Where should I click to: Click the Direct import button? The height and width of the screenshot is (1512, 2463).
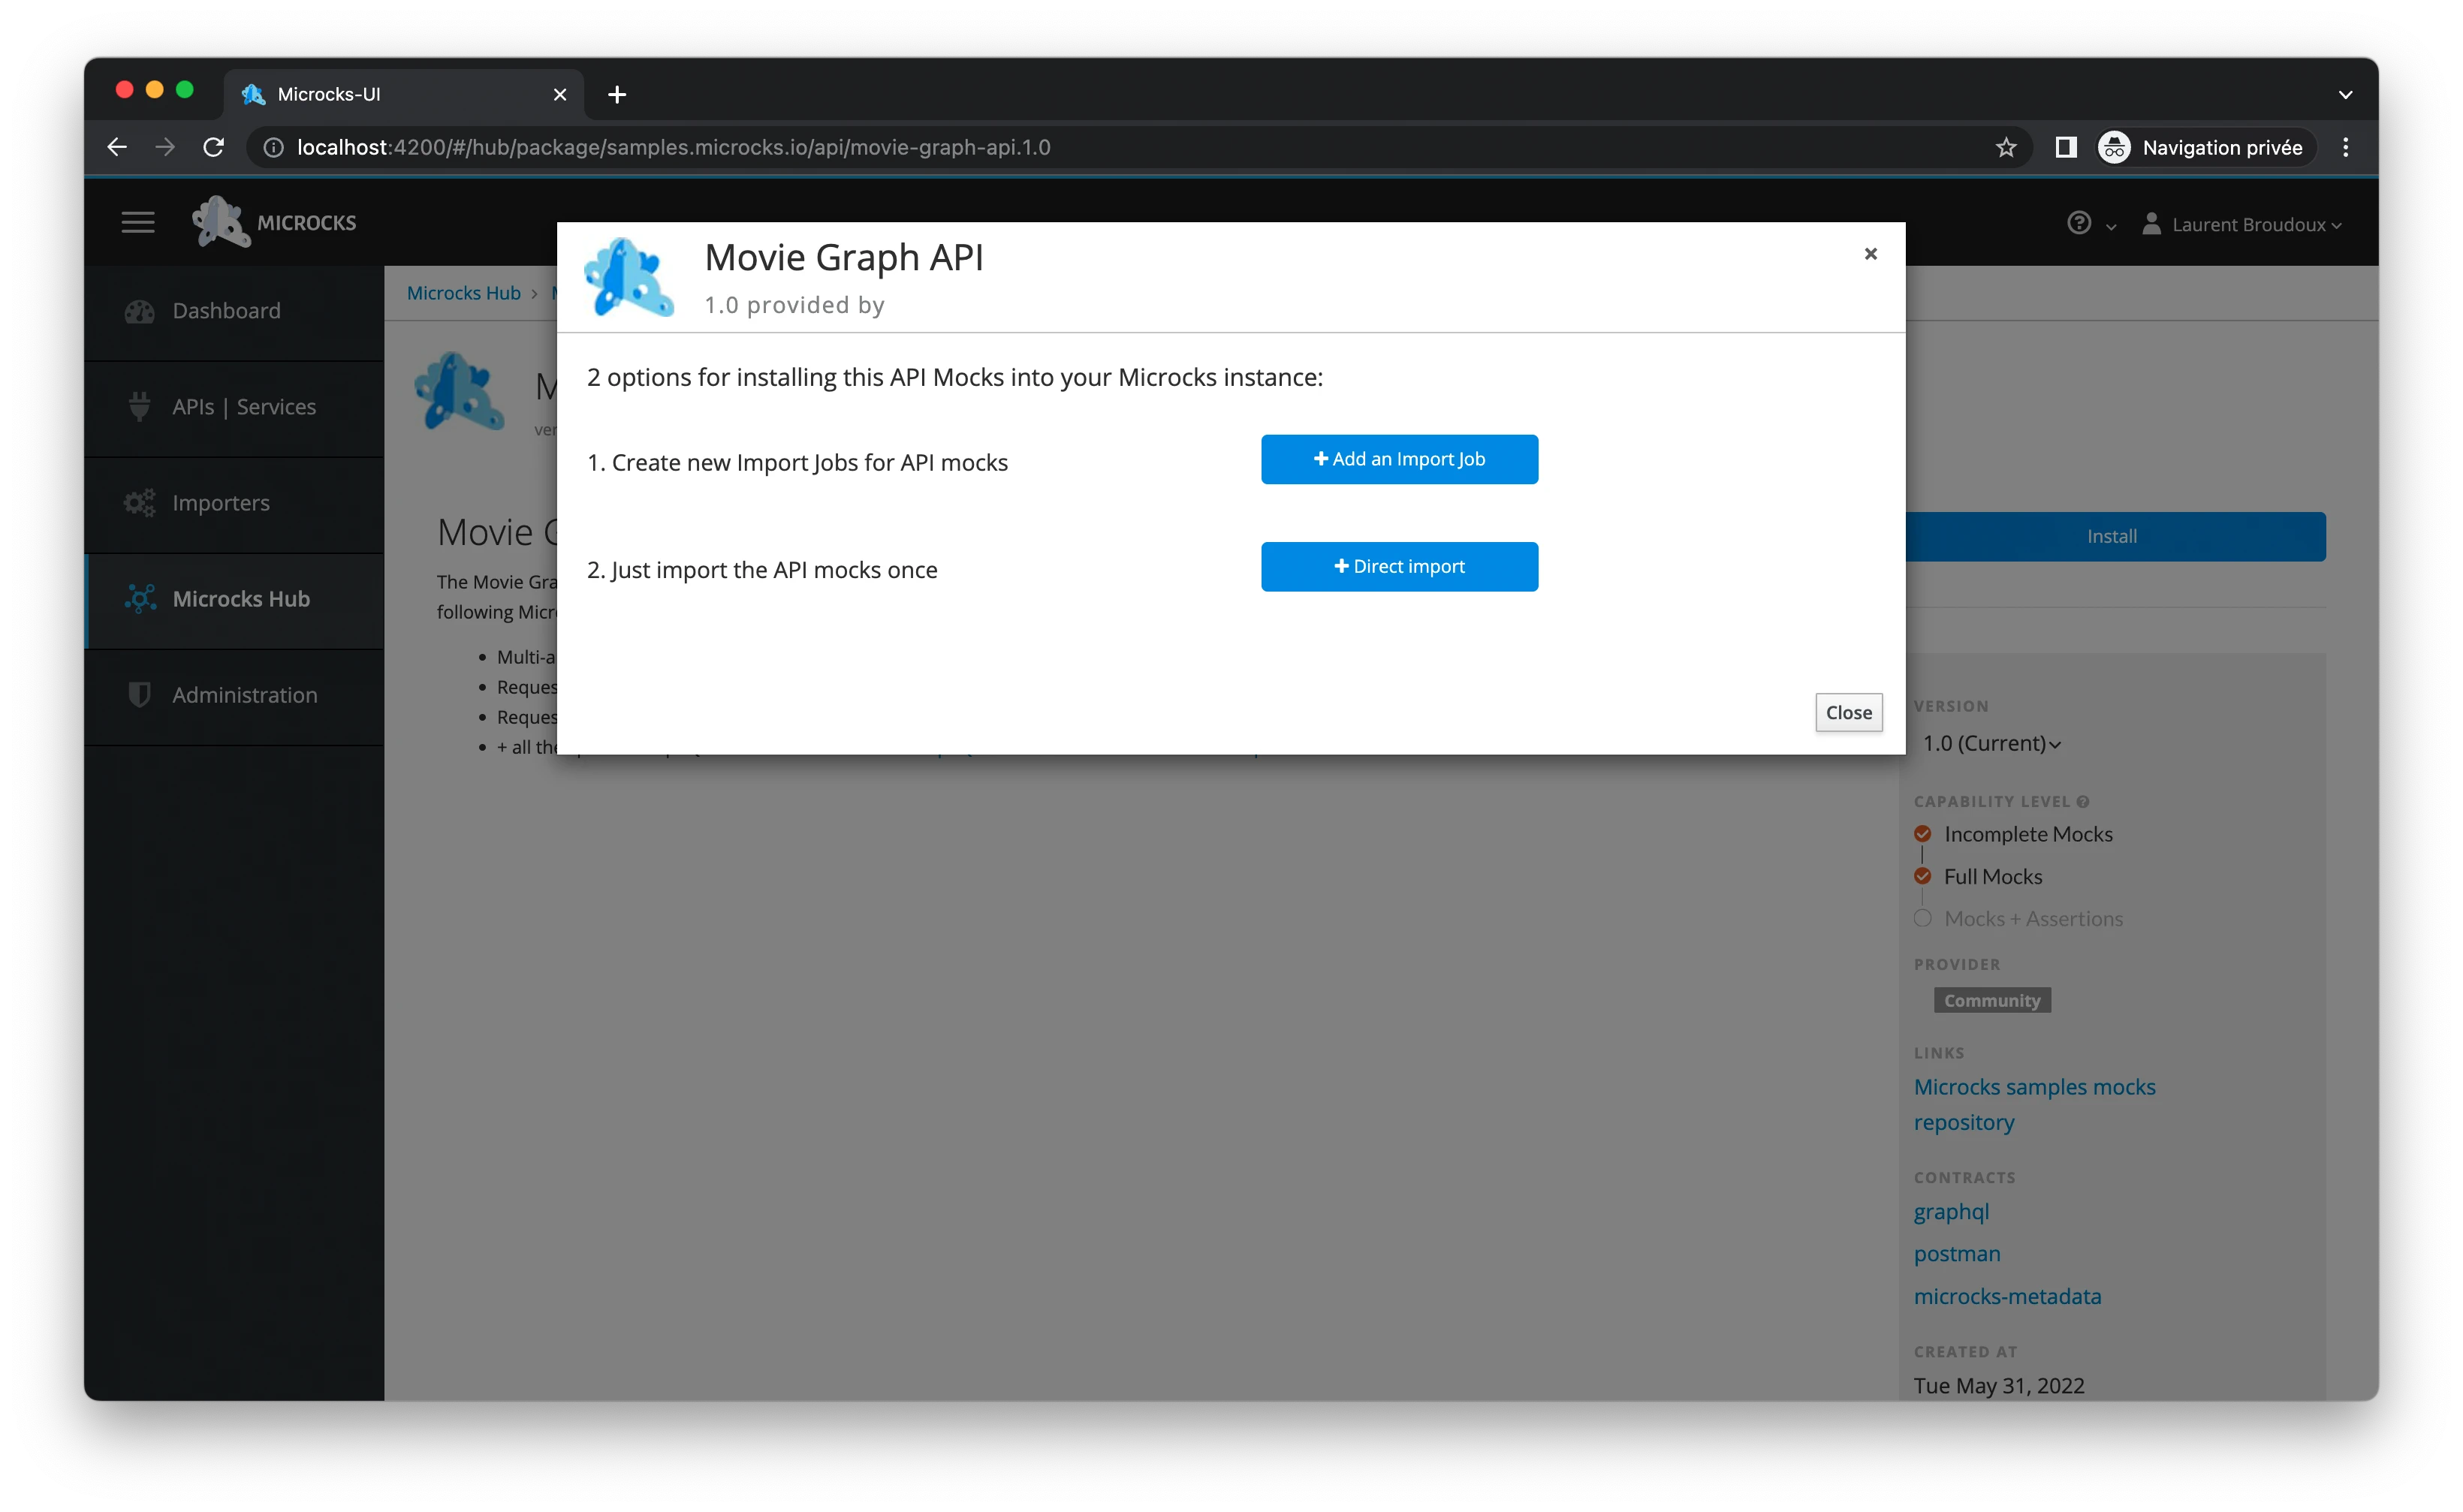(x=1399, y=567)
